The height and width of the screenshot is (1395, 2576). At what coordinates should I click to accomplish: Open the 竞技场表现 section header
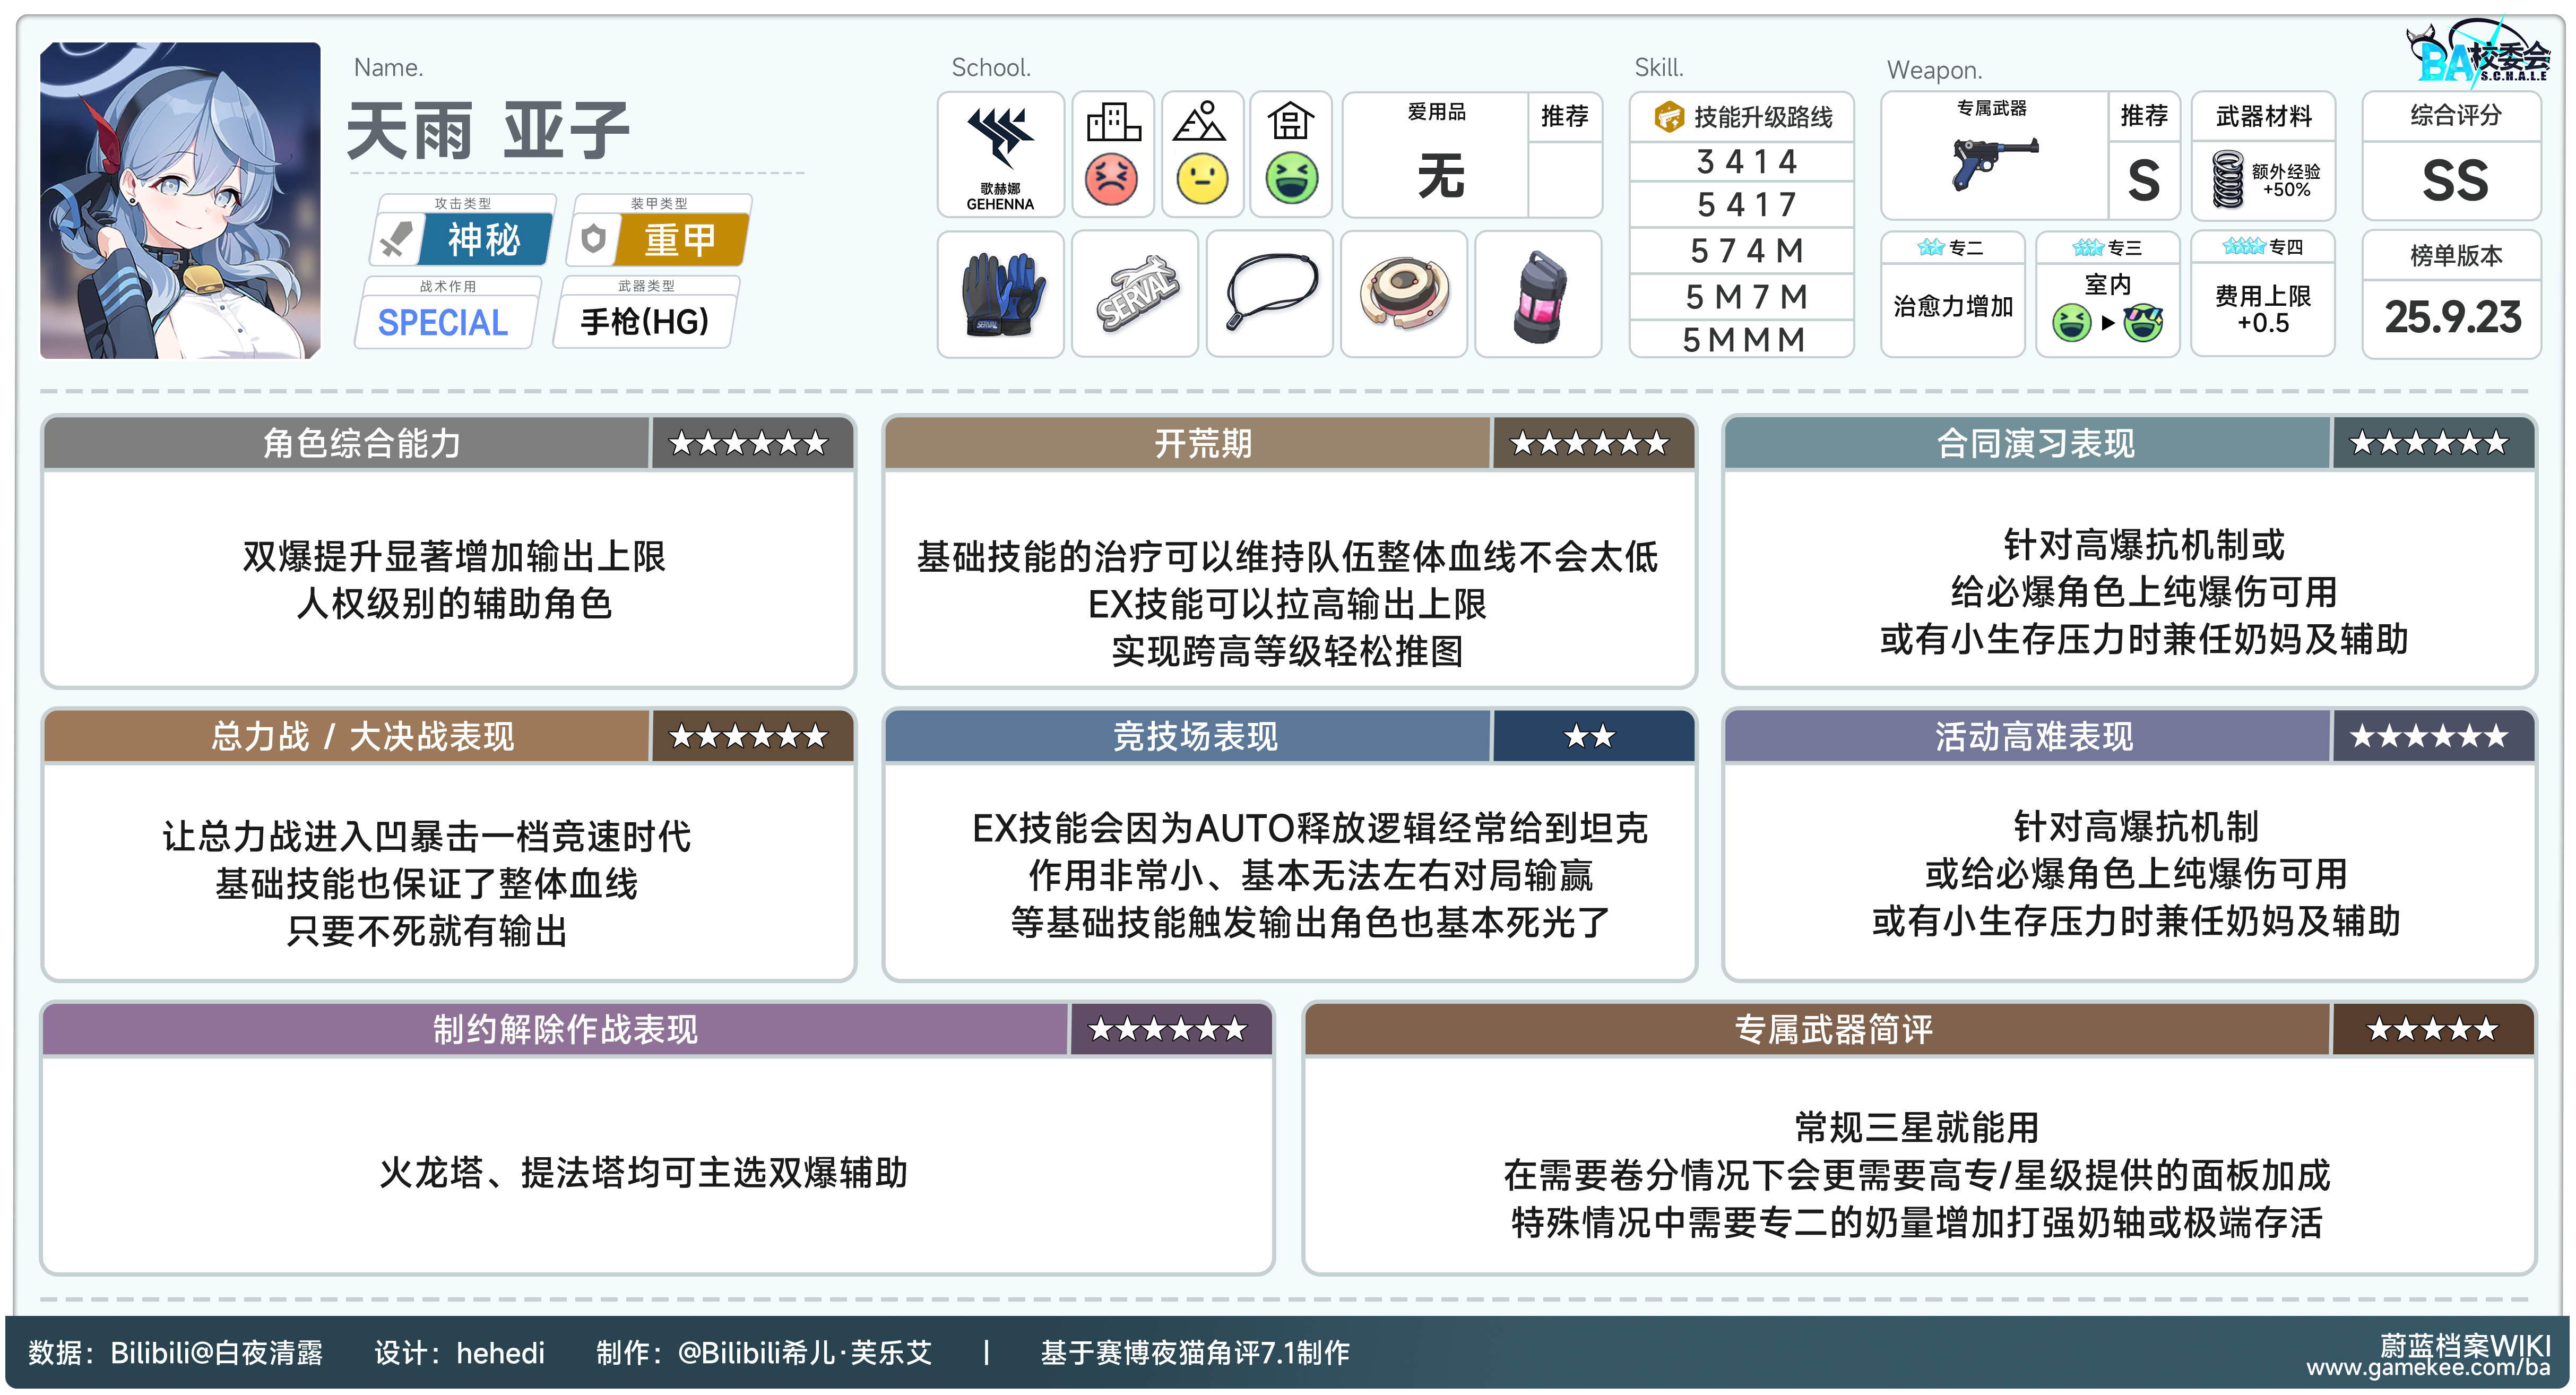(1195, 737)
